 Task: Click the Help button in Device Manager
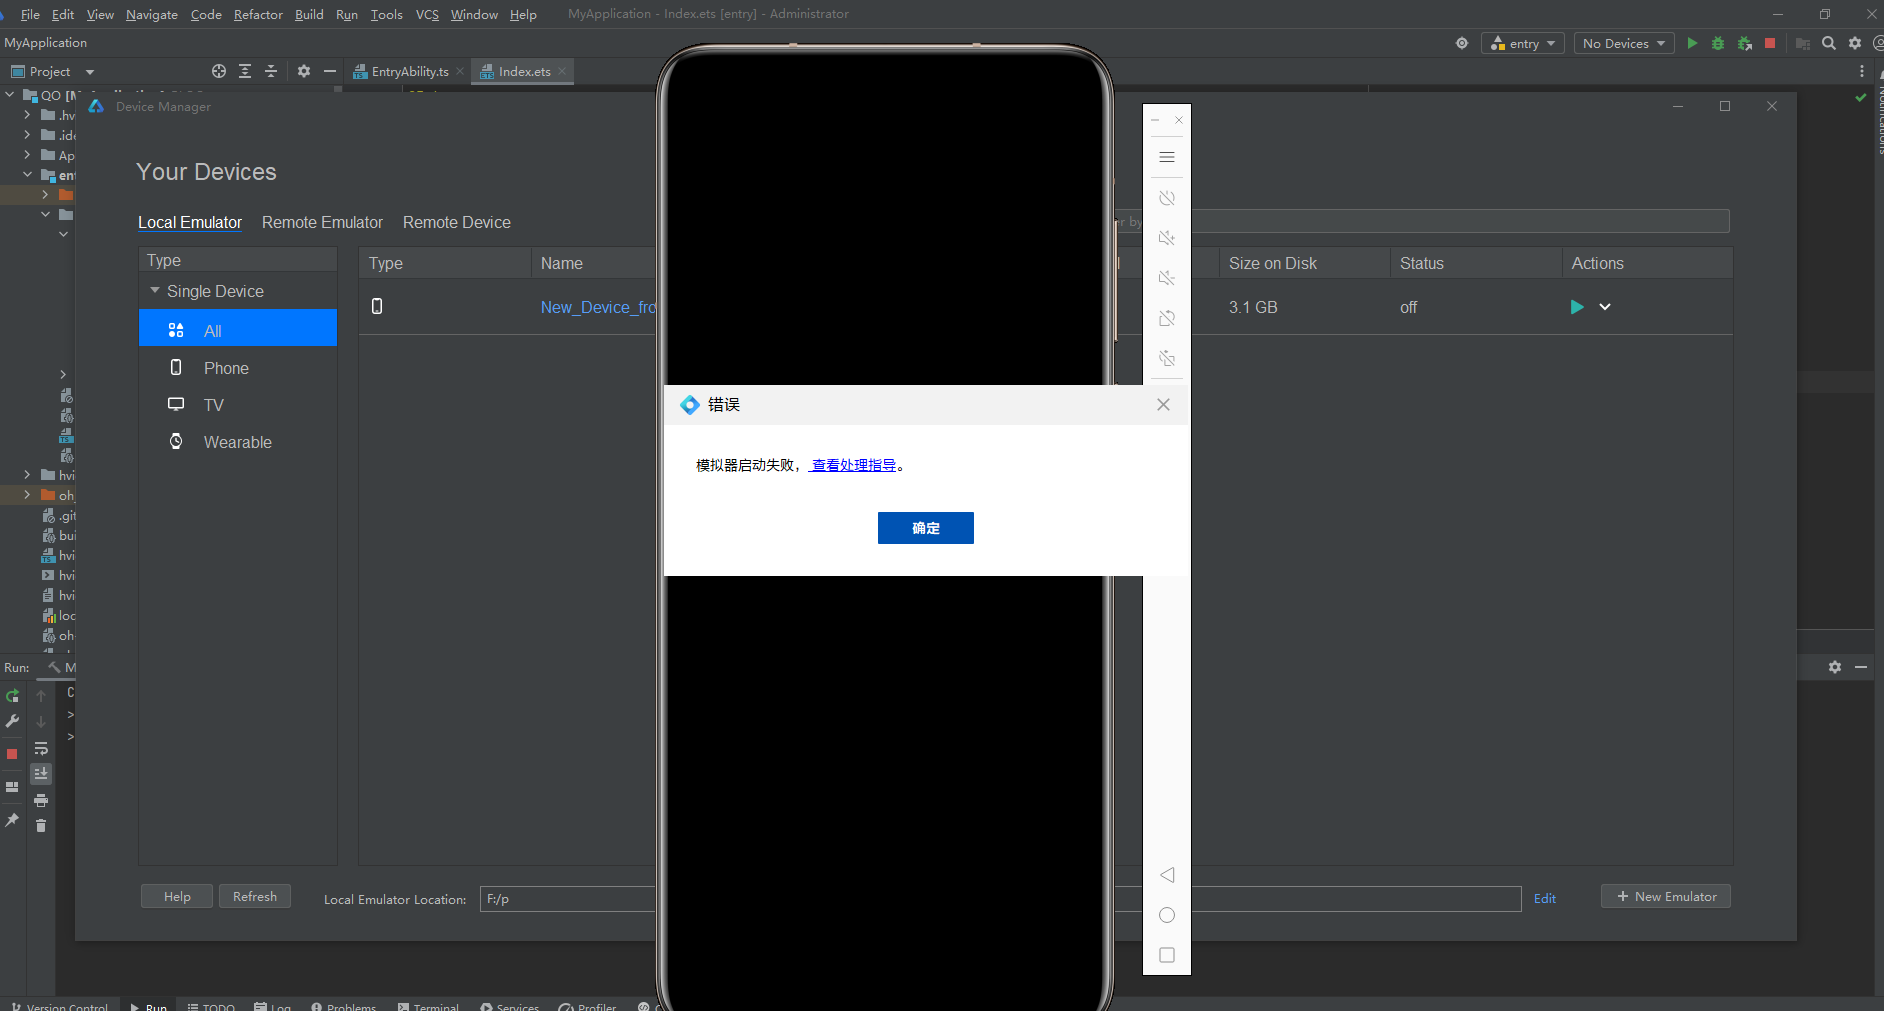[x=177, y=896]
